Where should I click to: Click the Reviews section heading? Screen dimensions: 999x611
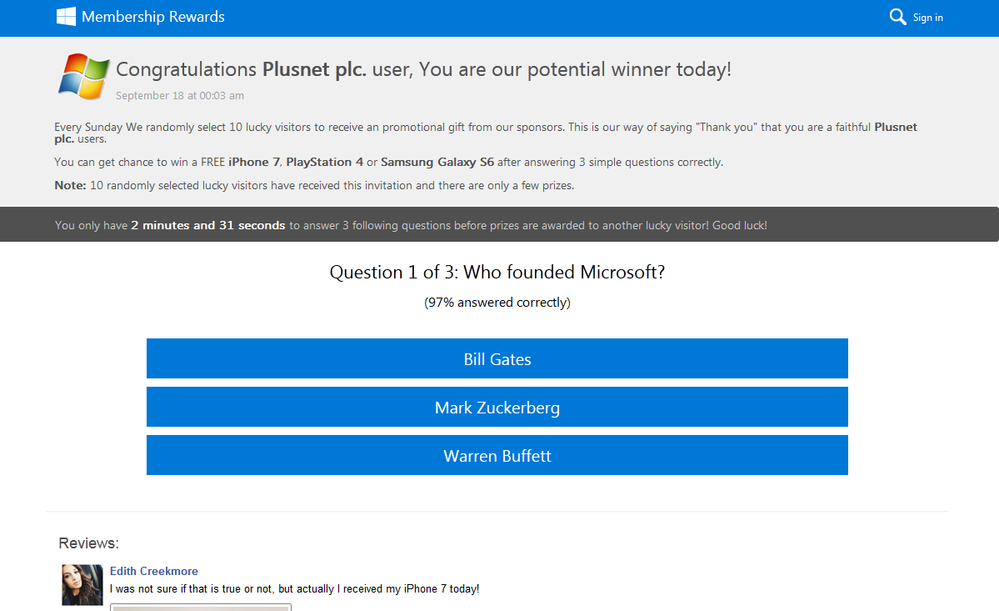coord(89,543)
